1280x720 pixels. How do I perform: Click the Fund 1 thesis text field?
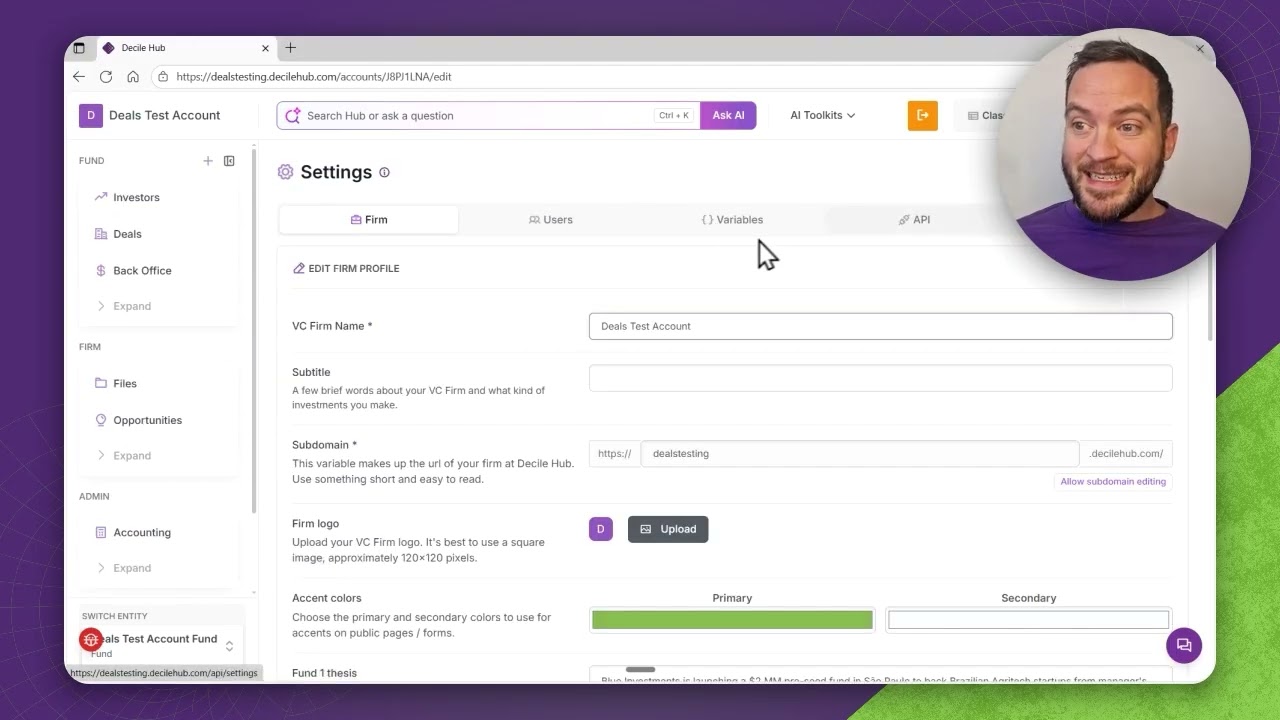coord(880,675)
